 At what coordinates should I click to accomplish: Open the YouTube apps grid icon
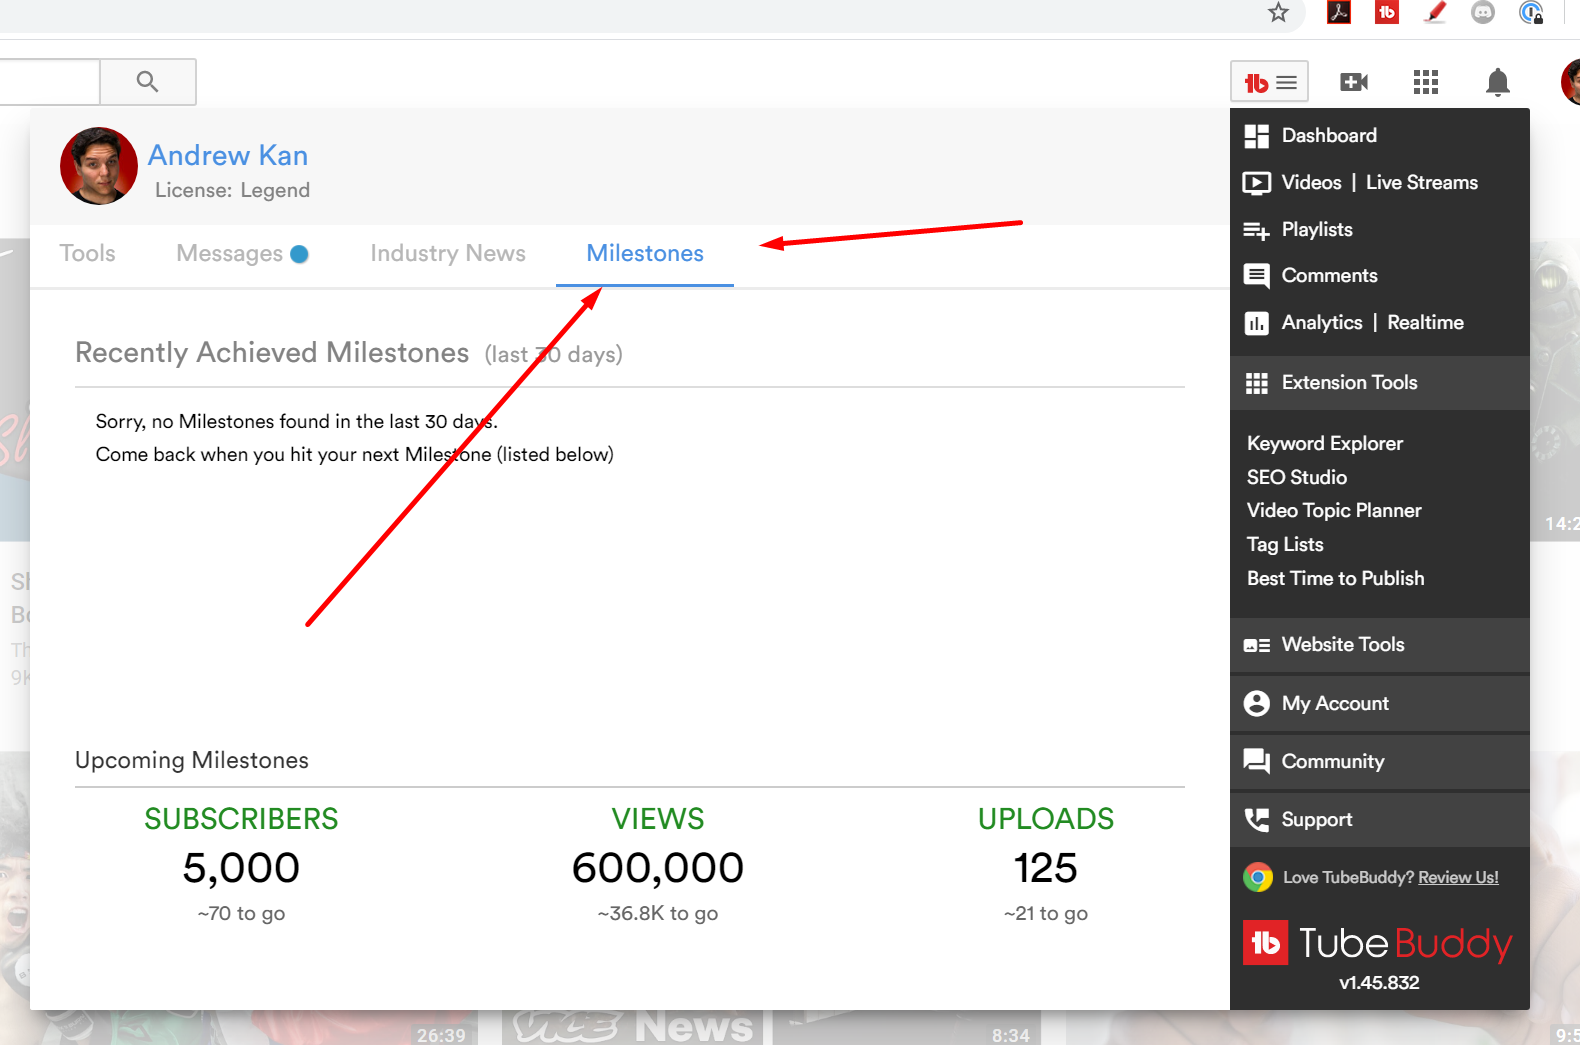click(x=1425, y=82)
